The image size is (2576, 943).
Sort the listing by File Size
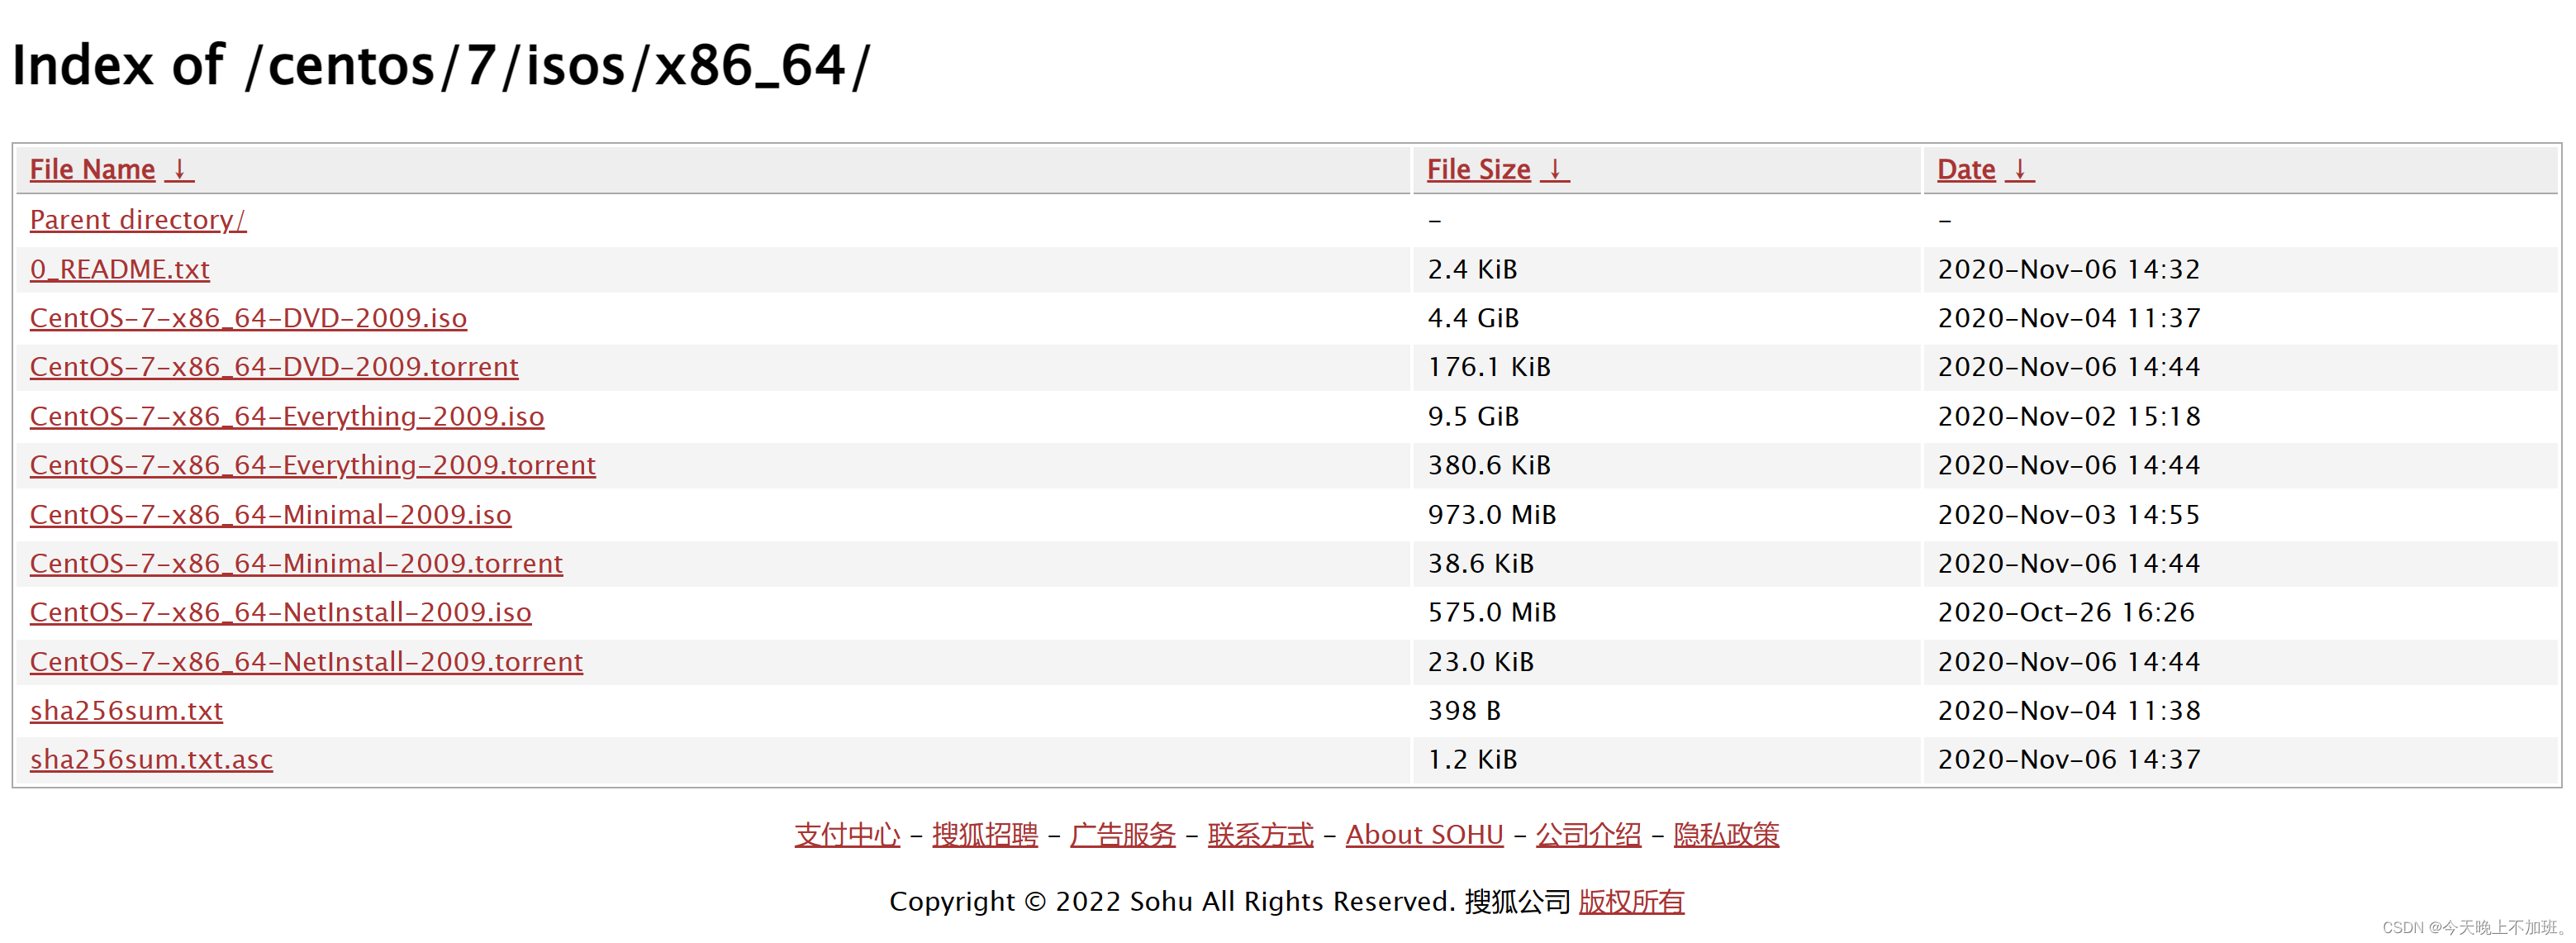1477,170
